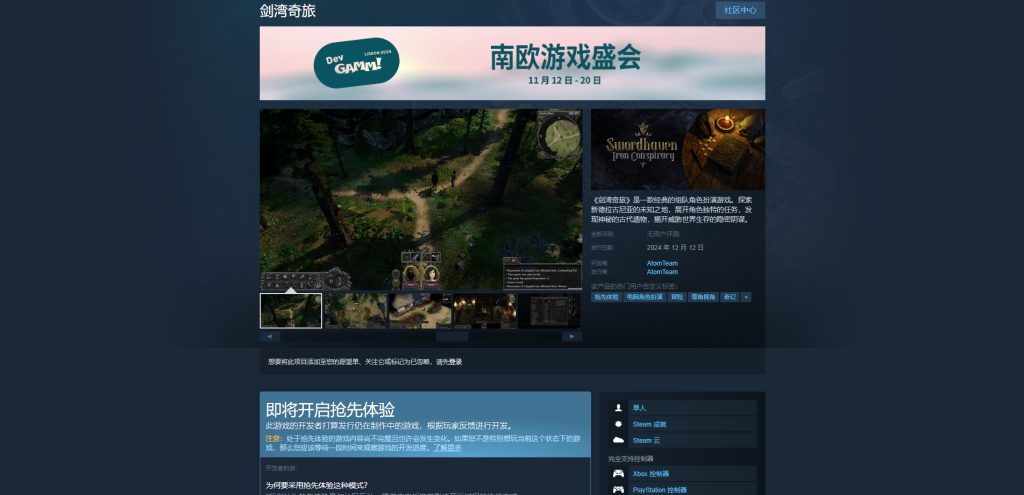Open the 等角视角 tag

[x=703, y=297]
